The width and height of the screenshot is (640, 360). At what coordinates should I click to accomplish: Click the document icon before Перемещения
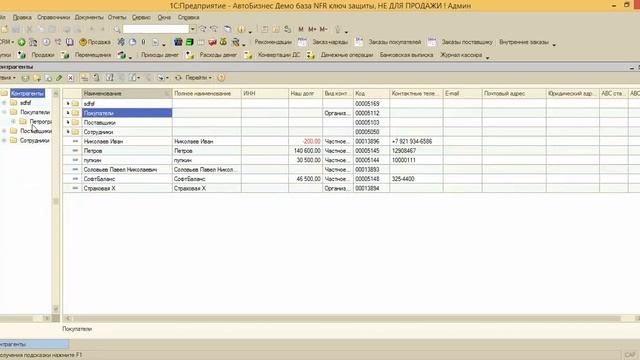[65, 55]
